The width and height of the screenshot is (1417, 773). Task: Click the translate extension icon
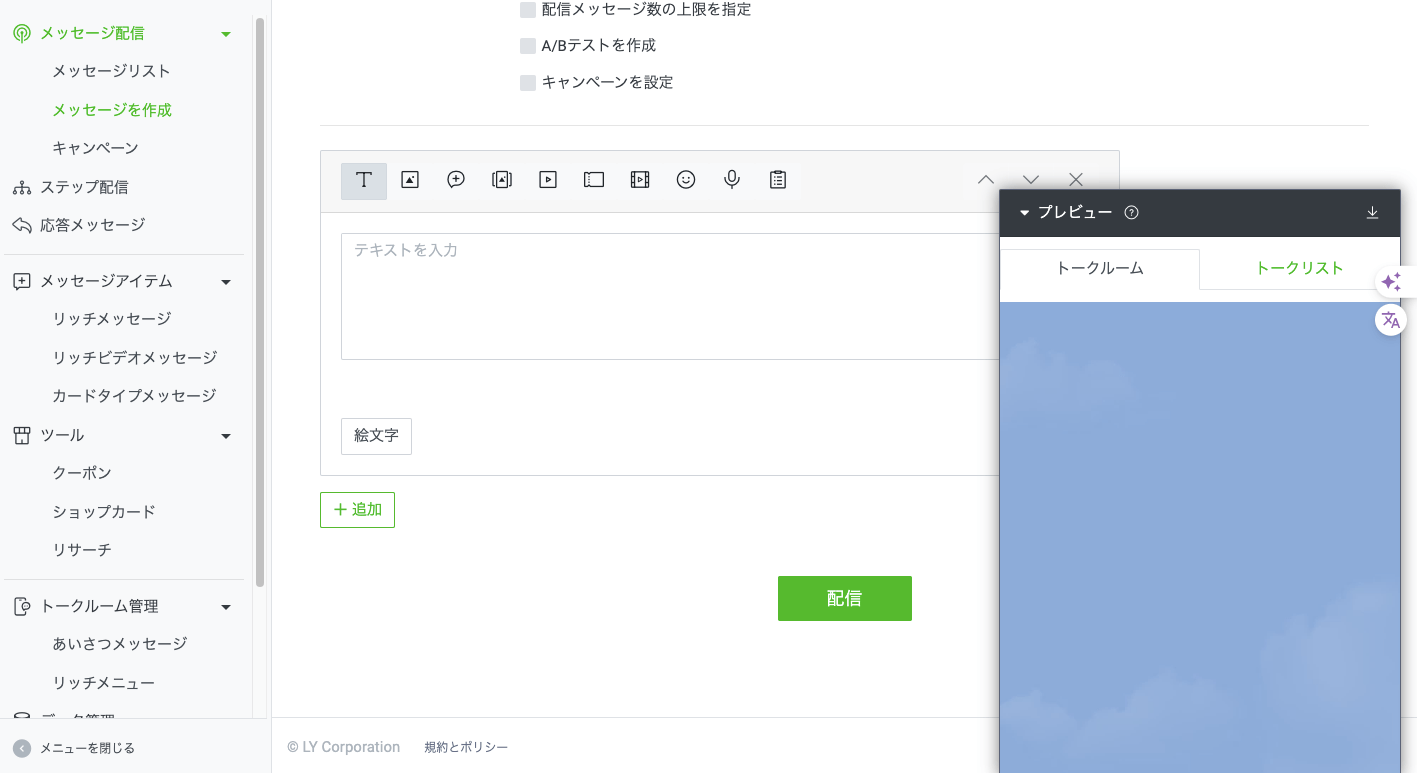click(1391, 320)
